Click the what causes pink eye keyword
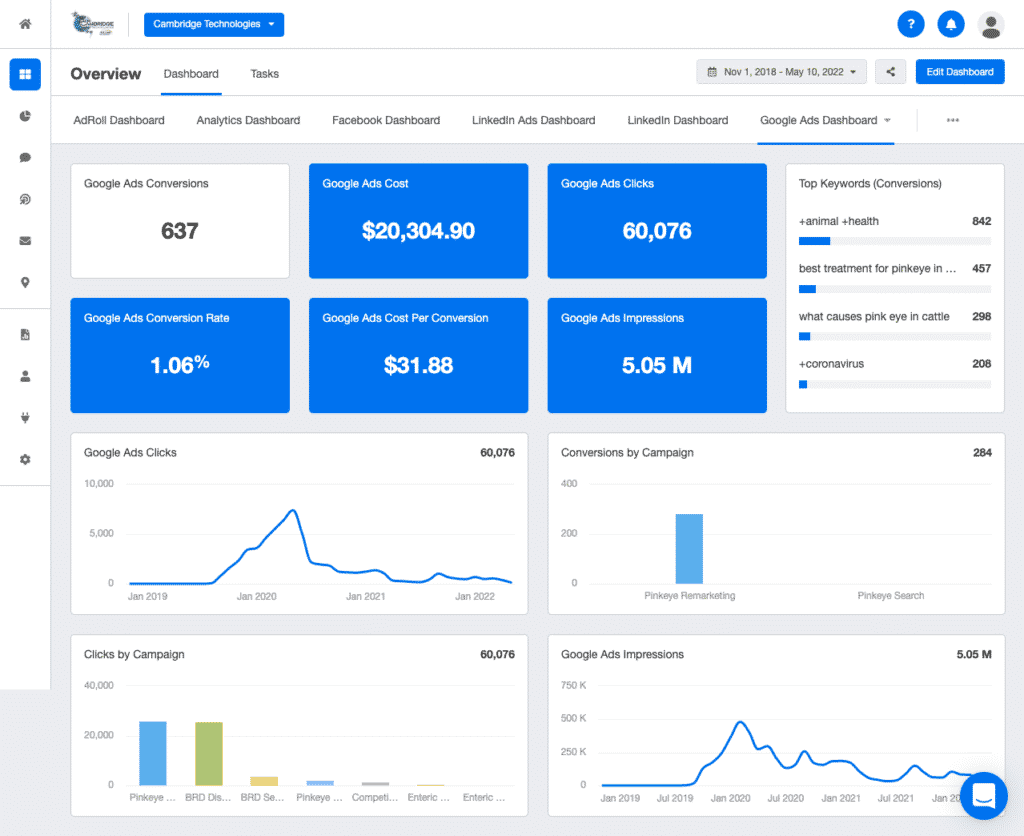The height and width of the screenshot is (836, 1024). coord(874,316)
